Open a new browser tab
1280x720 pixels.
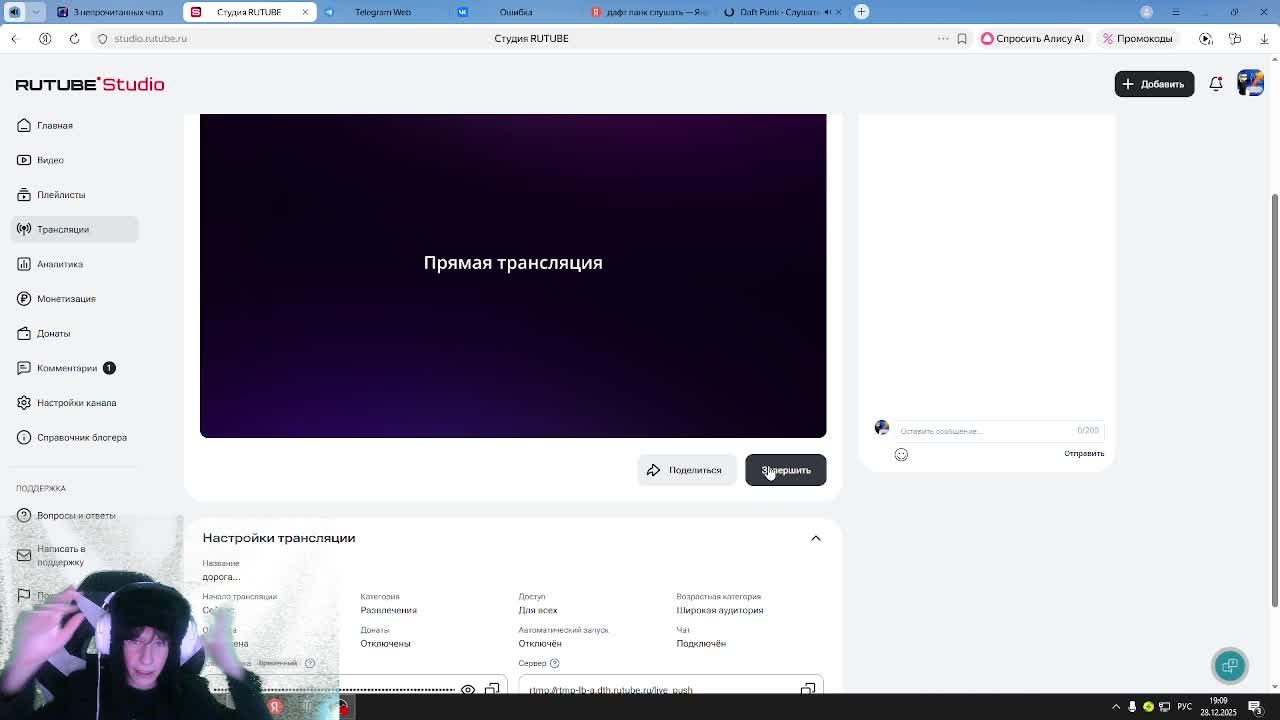[x=861, y=12]
